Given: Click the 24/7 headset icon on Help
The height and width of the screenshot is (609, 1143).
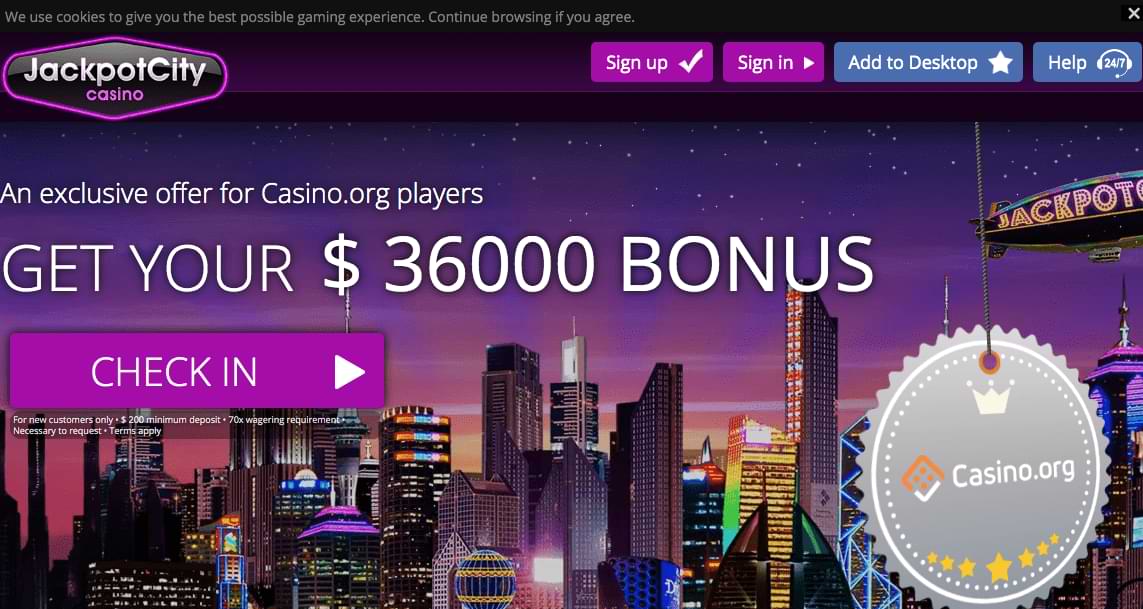Looking at the screenshot, I should tap(1114, 63).
